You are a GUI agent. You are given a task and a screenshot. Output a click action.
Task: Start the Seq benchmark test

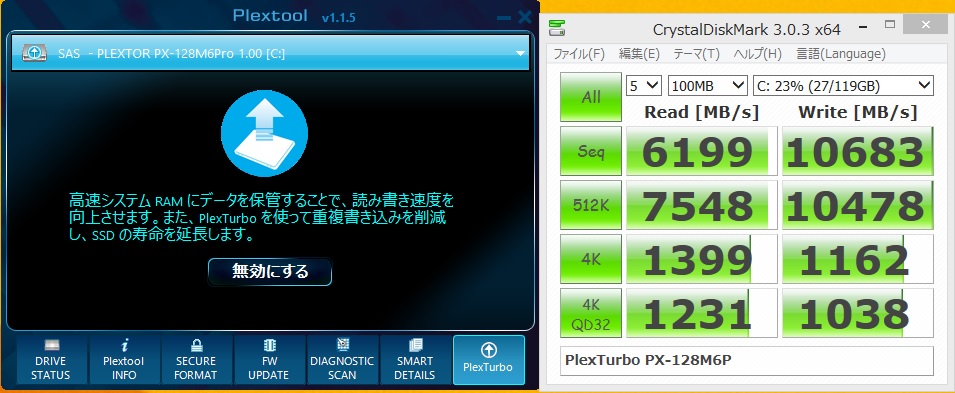pyautogui.click(x=591, y=151)
